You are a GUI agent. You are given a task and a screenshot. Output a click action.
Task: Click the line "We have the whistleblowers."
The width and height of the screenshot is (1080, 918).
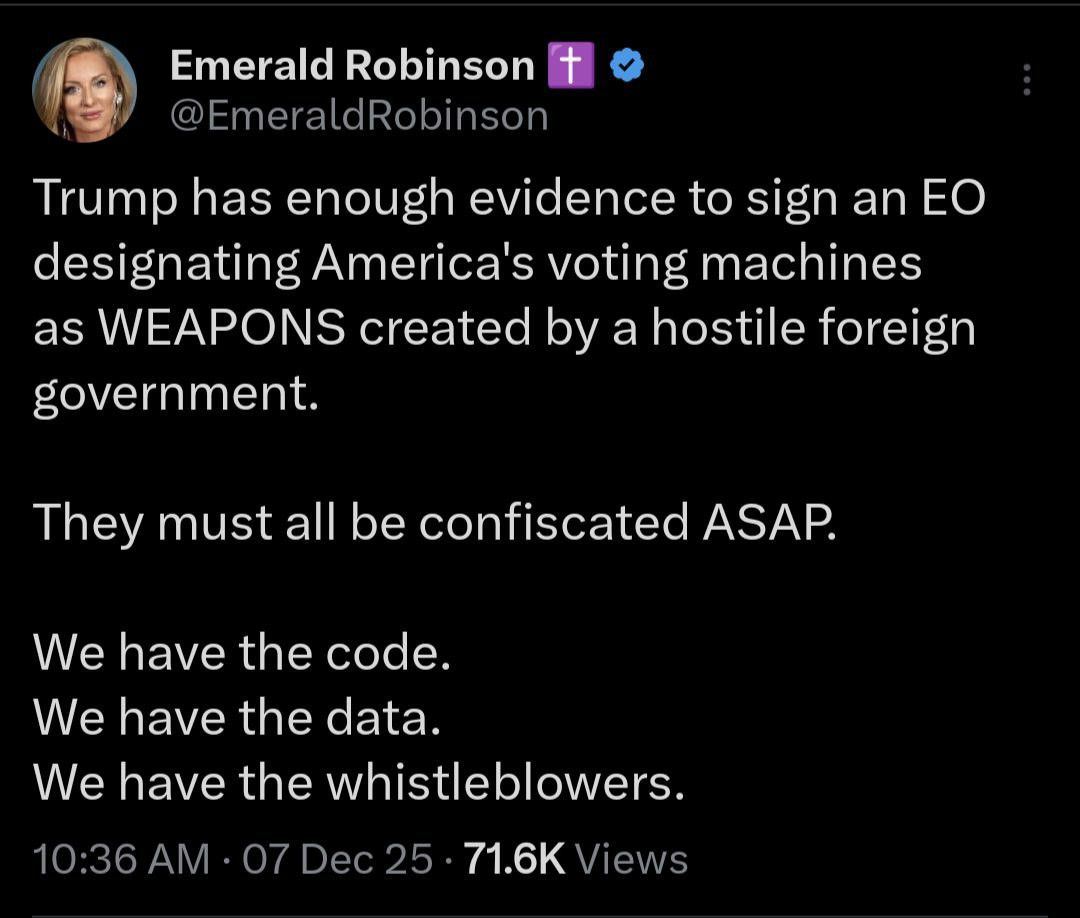tap(360, 785)
